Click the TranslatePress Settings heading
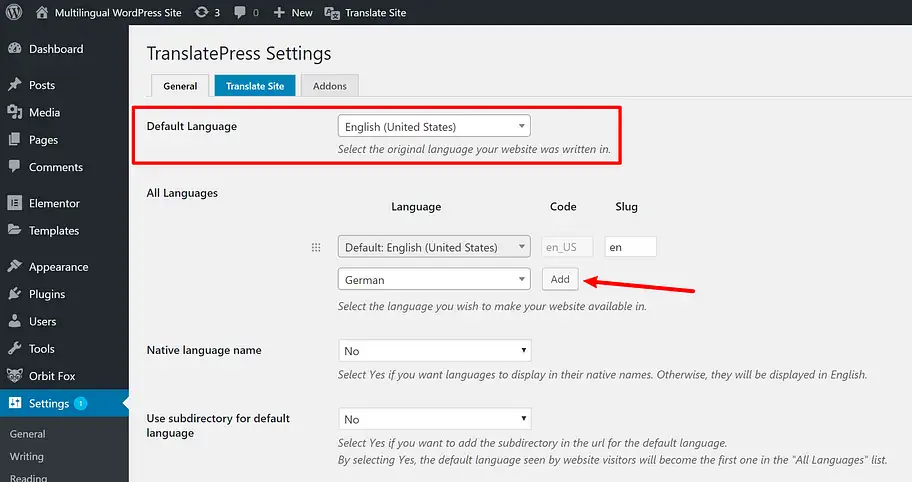 click(x=239, y=53)
